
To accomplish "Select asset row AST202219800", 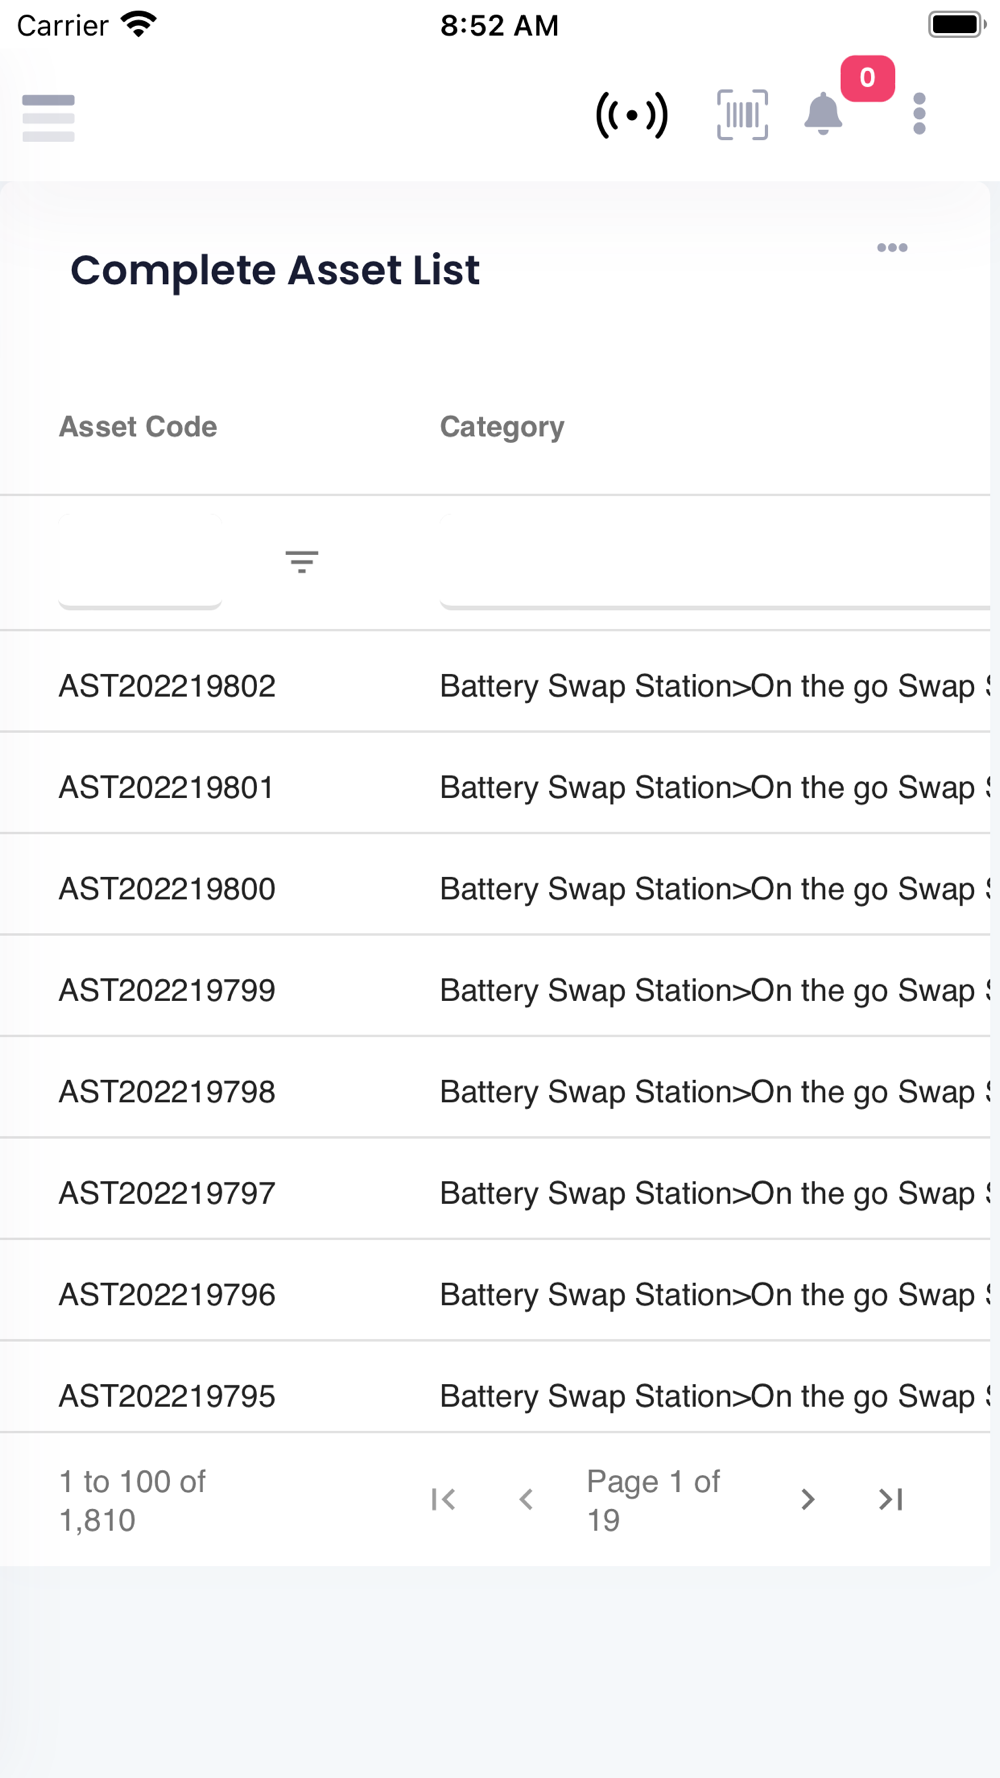I will tap(167, 889).
